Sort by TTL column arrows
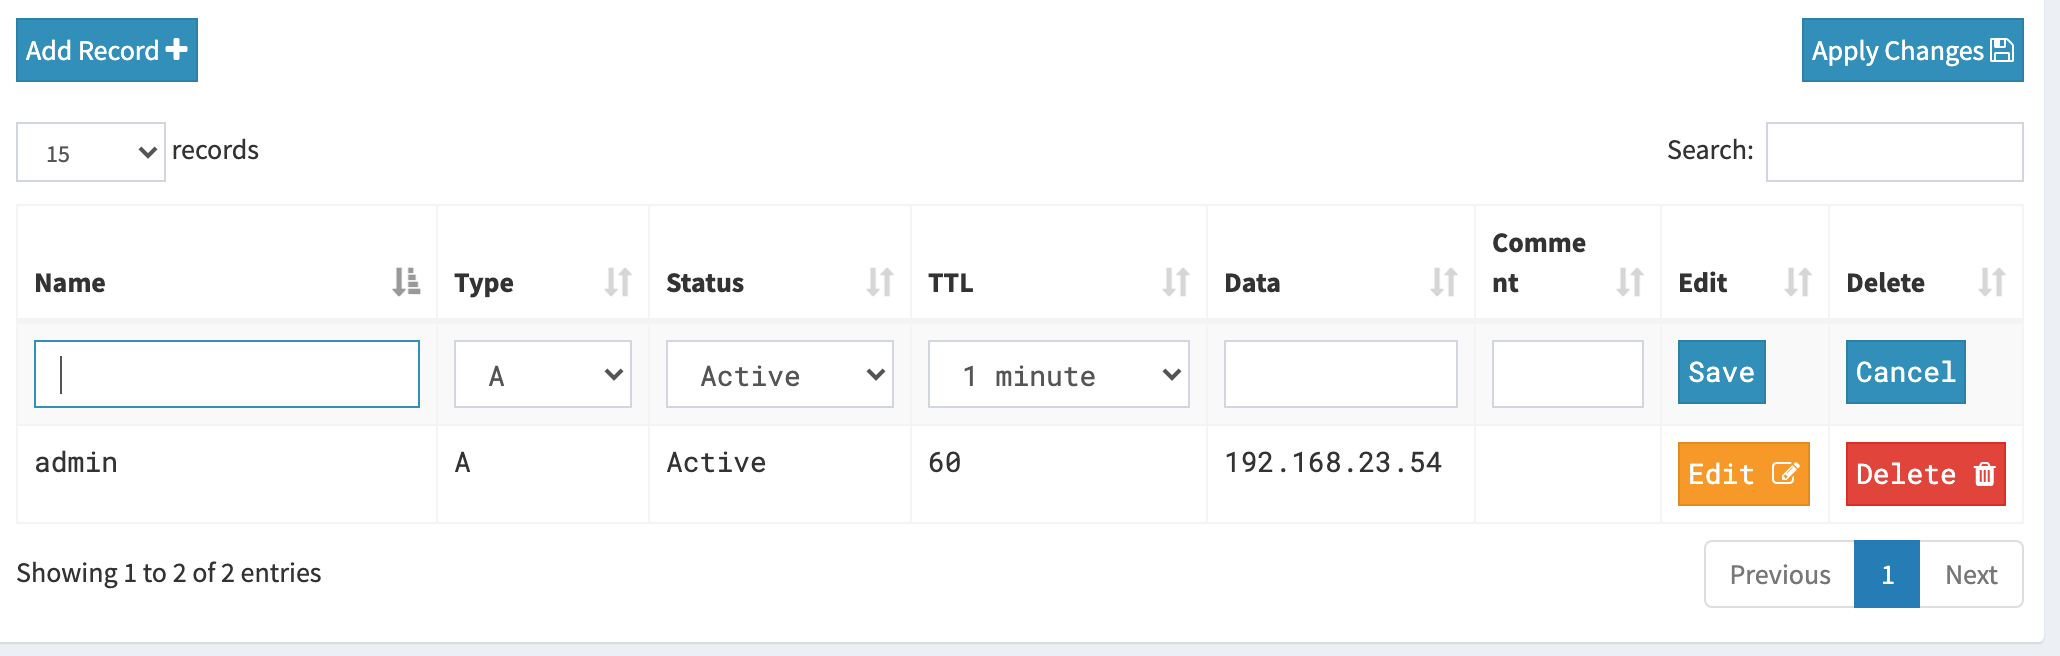Viewport: 2060px width, 656px height. (1176, 282)
